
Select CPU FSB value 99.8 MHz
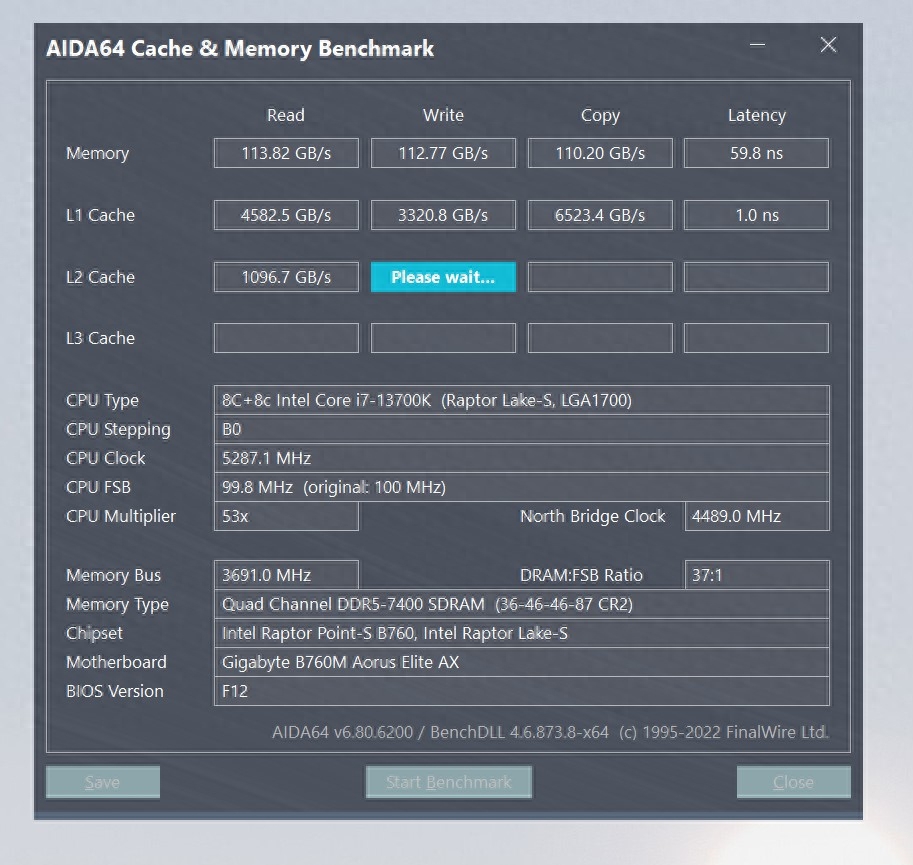522,487
